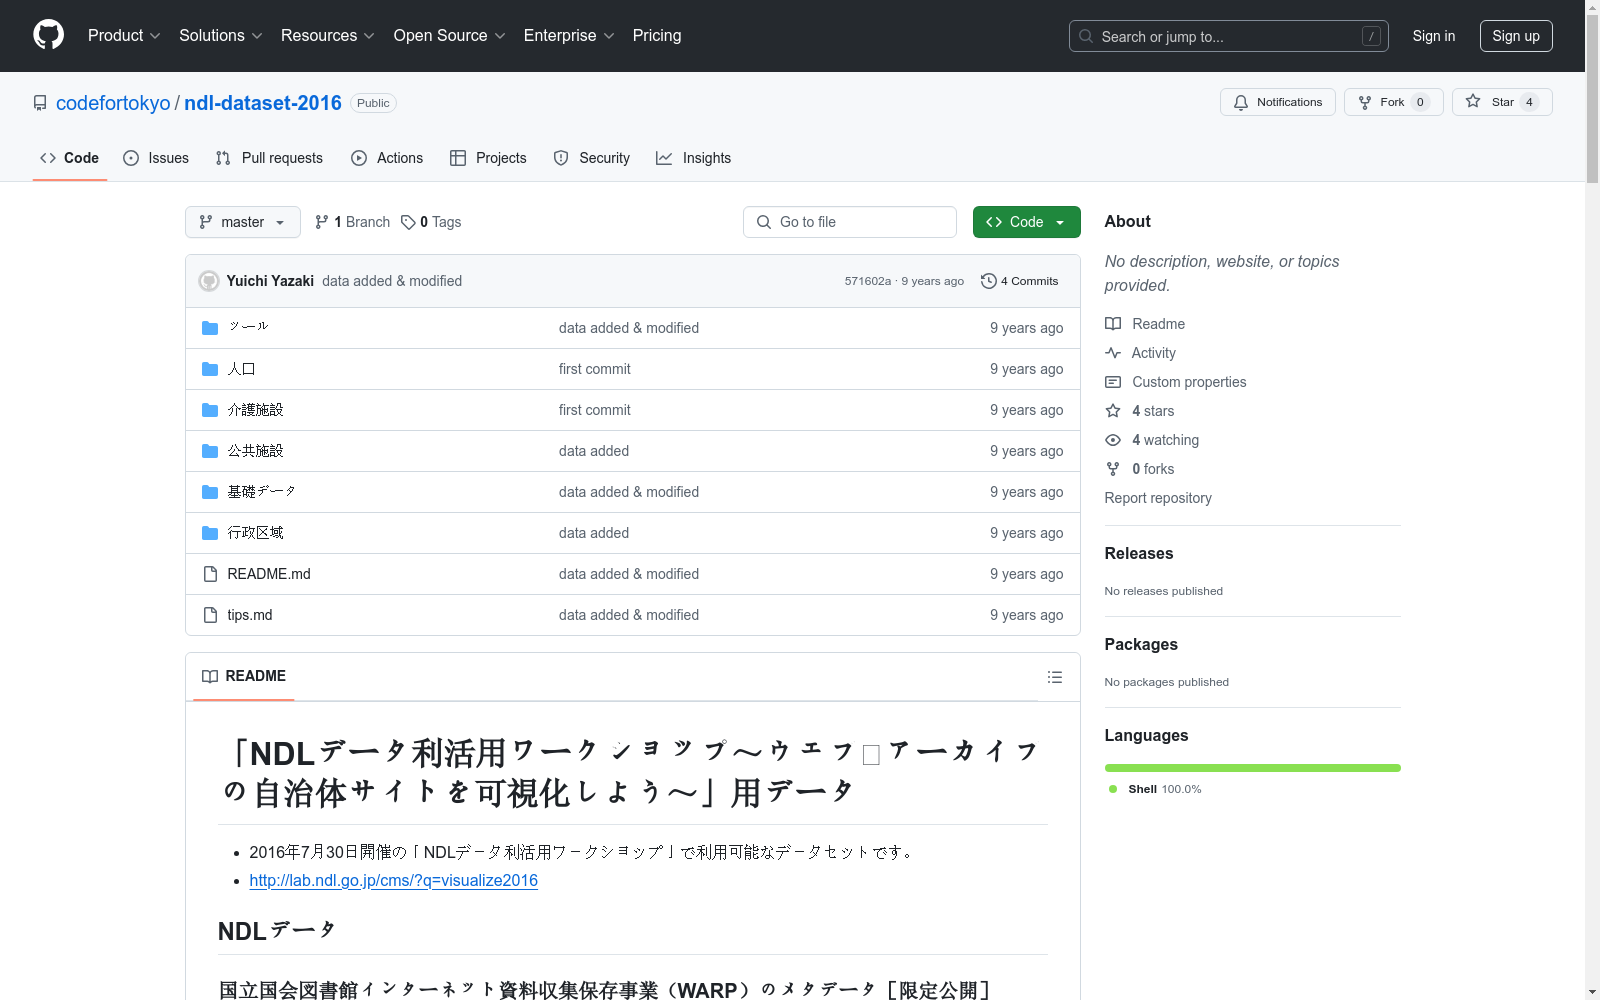Screen dimensions: 1600x1000
Task: Click the Sign up button
Action: [1516, 36]
